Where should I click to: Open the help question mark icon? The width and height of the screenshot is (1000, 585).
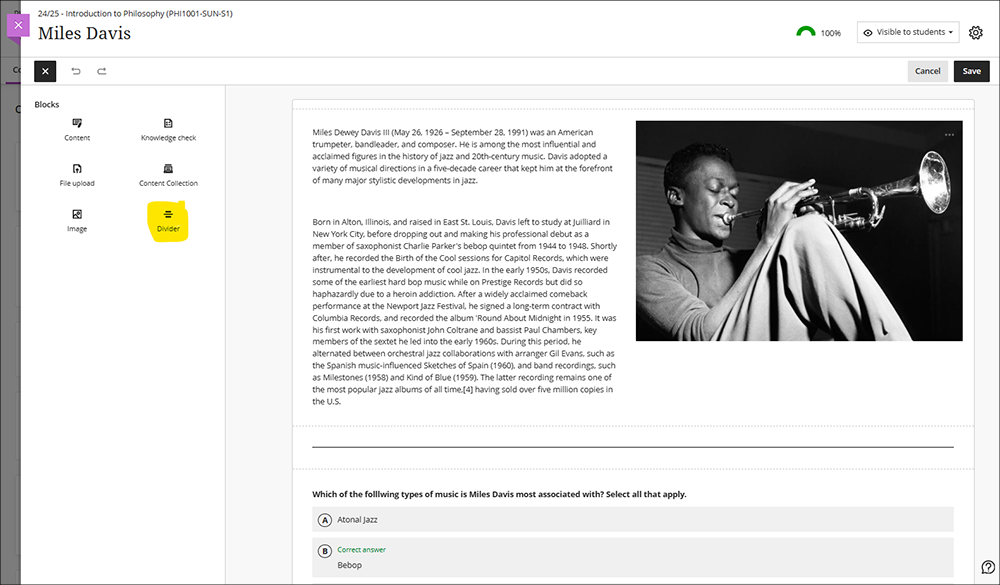pyautogui.click(x=988, y=567)
